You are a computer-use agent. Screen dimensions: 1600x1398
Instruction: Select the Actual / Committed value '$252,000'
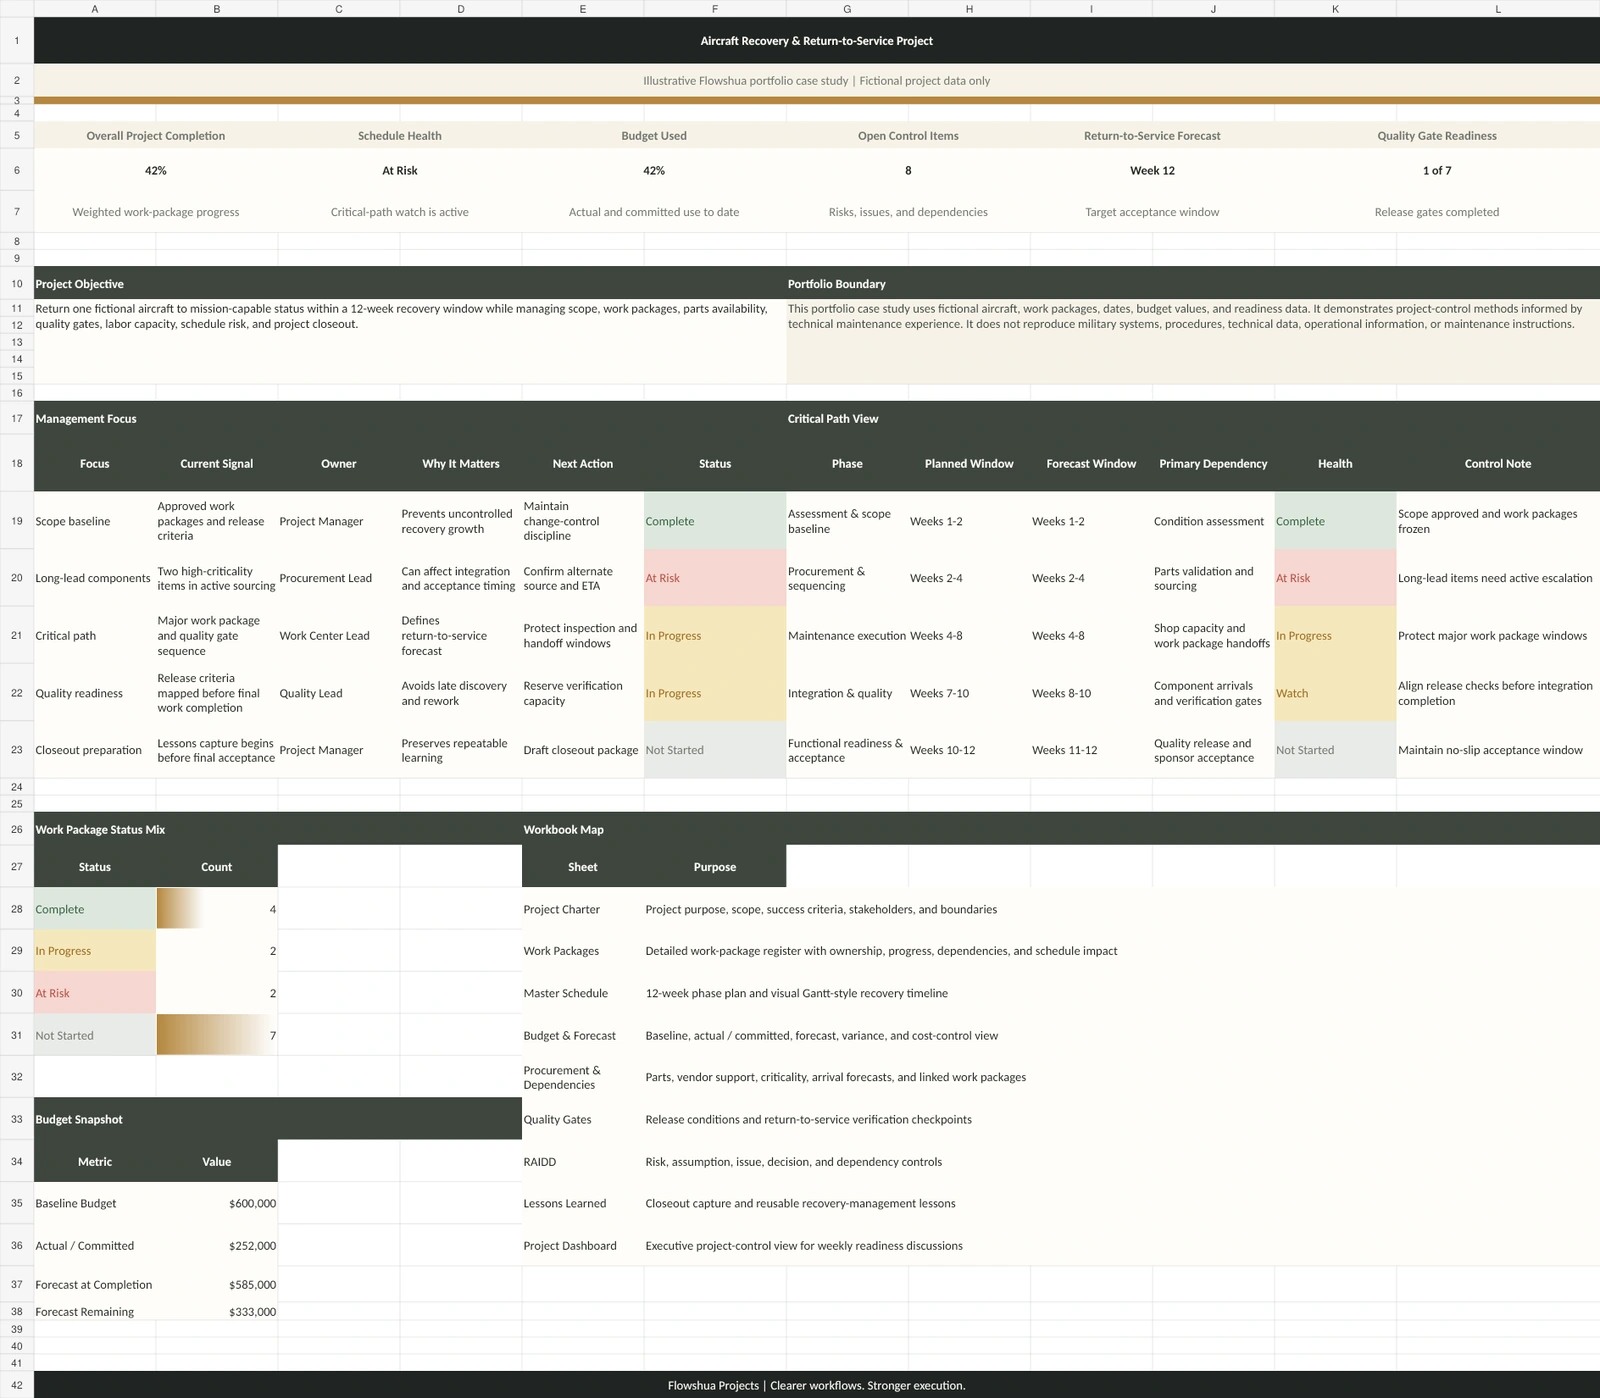pos(217,1246)
